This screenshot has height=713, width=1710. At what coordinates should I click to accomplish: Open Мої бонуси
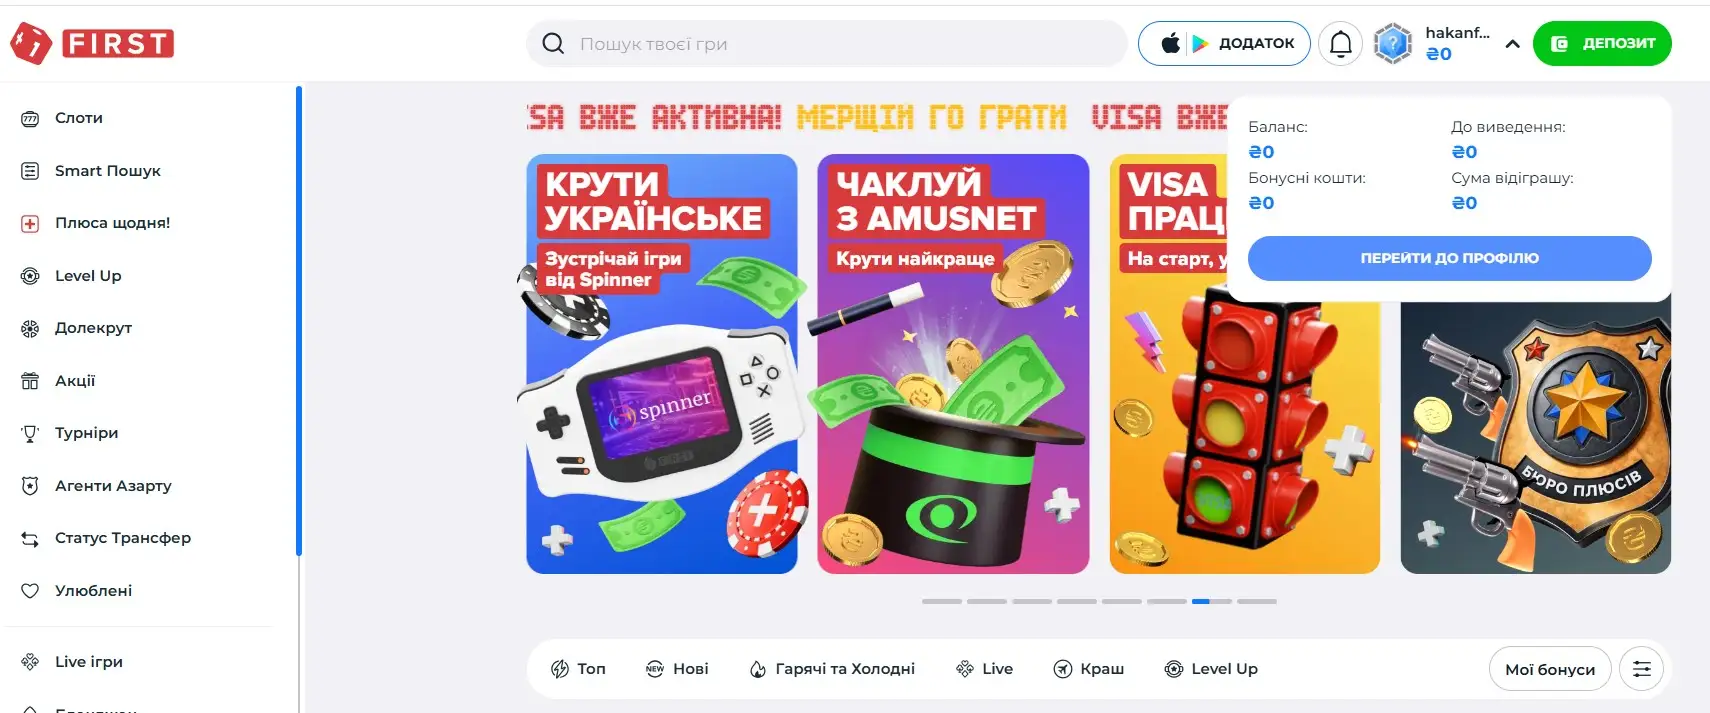pos(1550,669)
